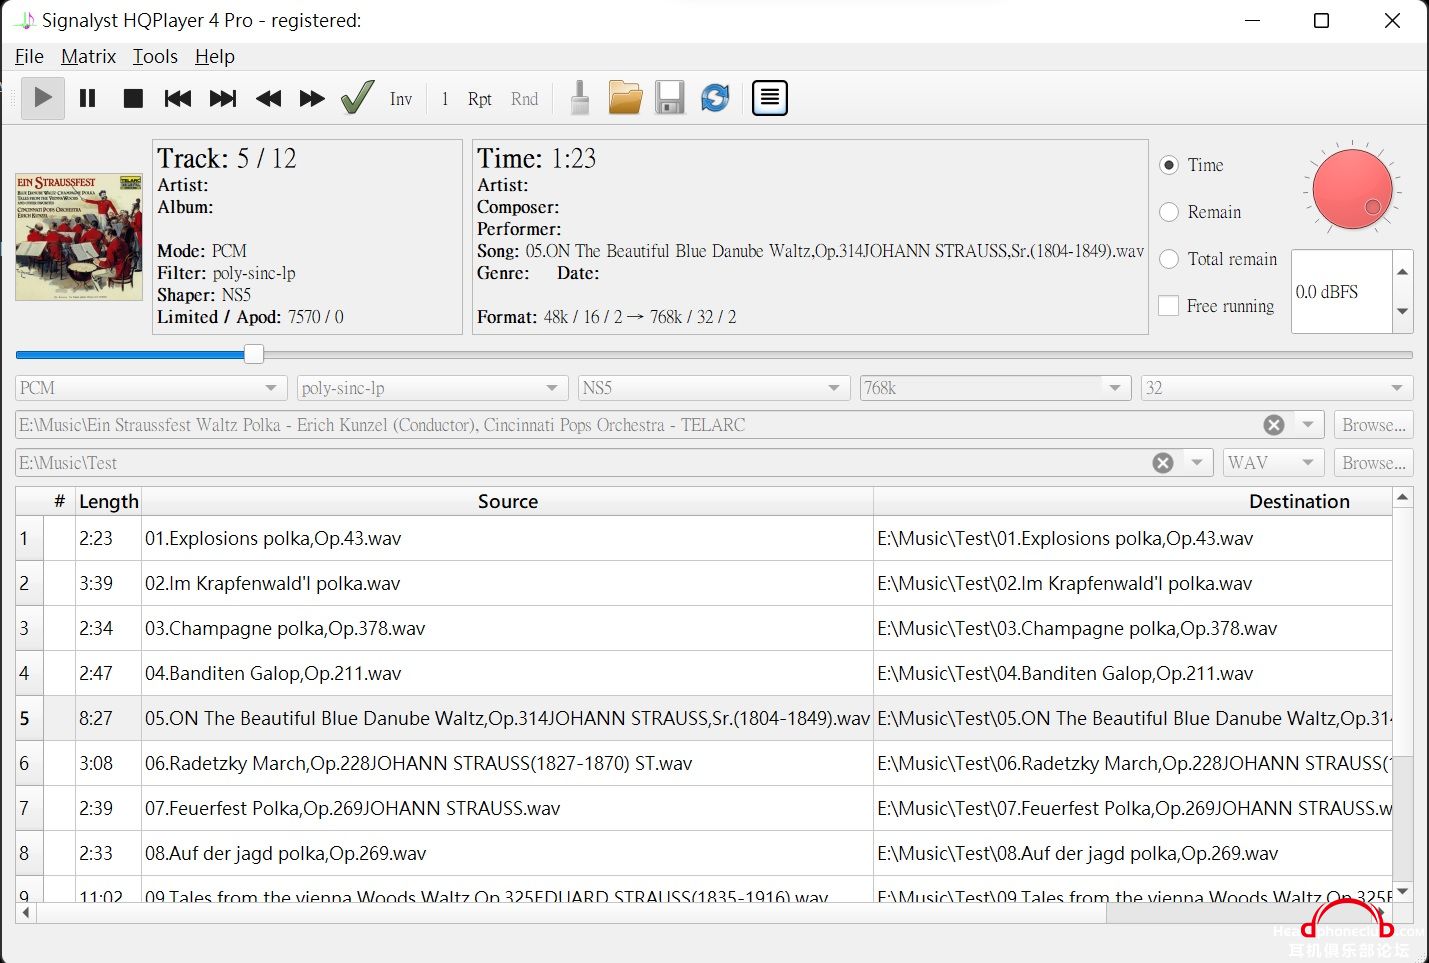The image size is (1429, 963).
Task: Open the folder icon in toolbar
Action: [x=625, y=98]
